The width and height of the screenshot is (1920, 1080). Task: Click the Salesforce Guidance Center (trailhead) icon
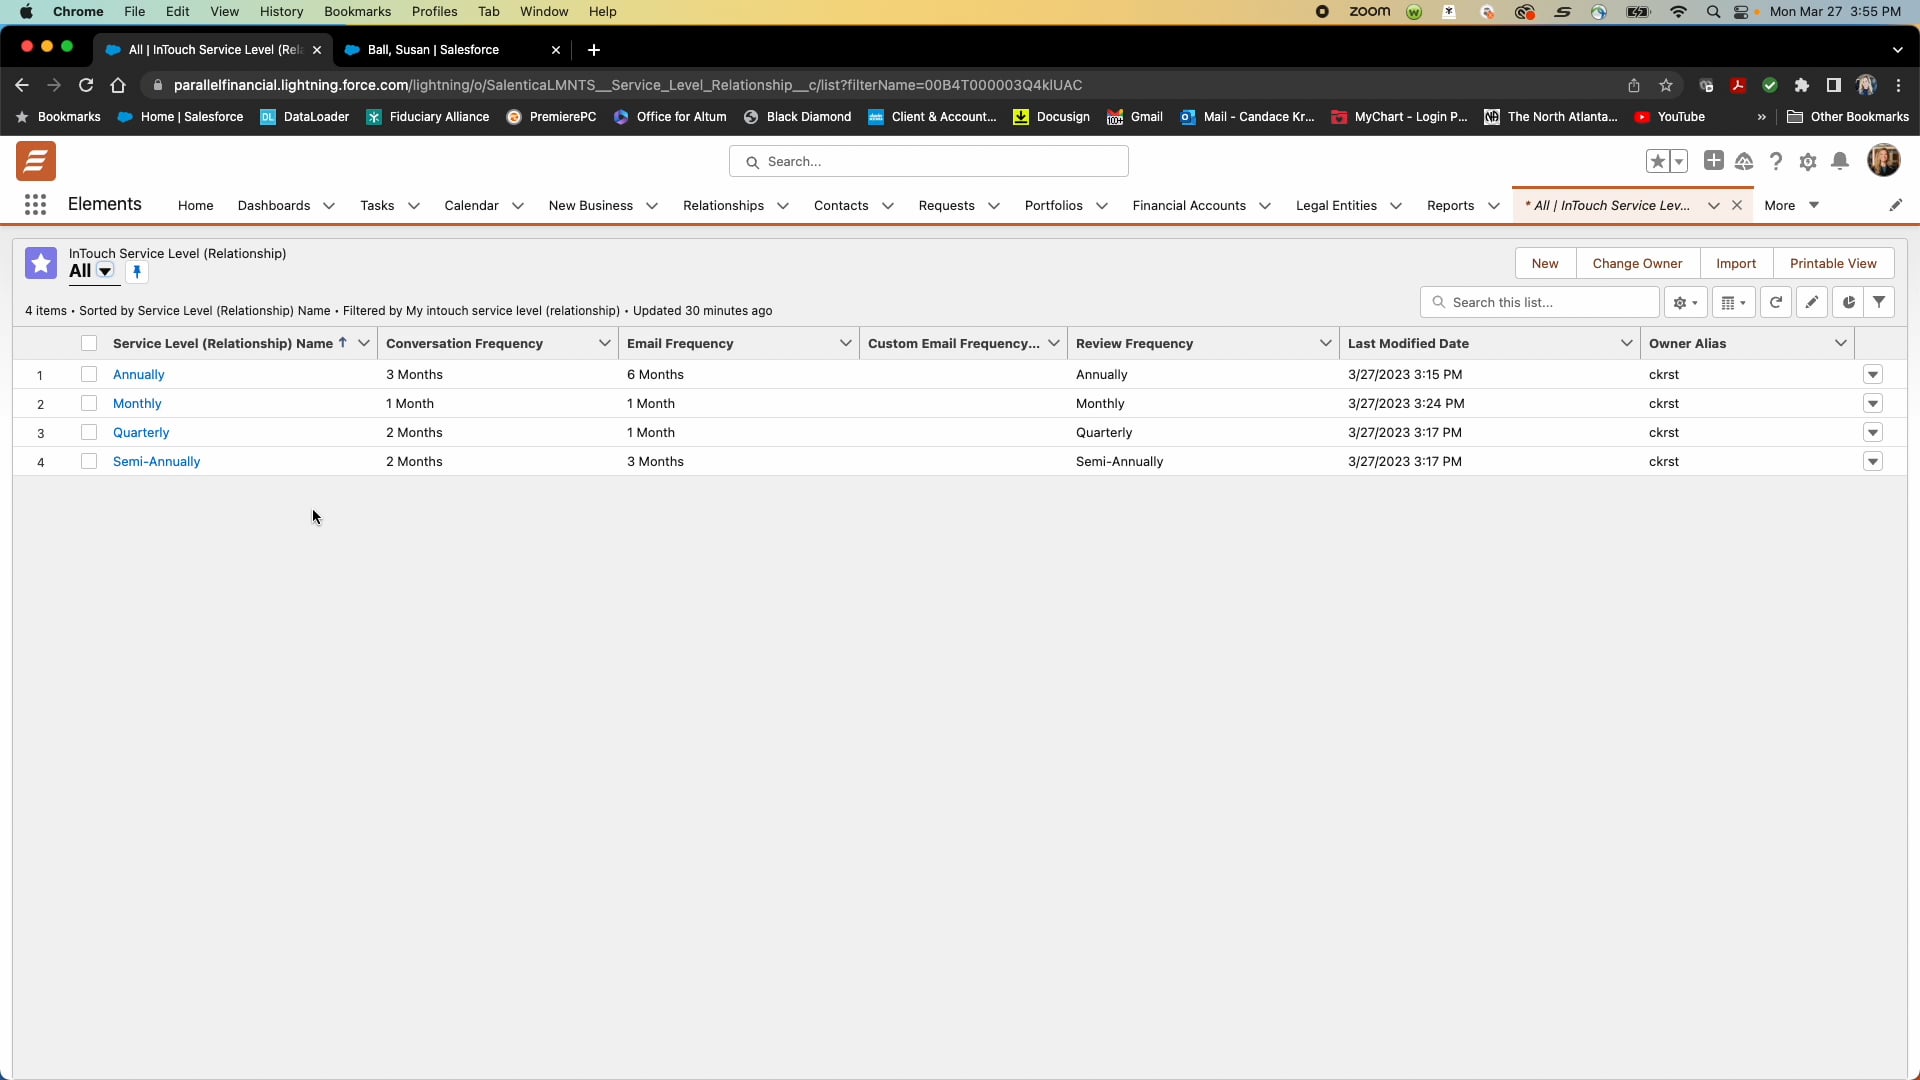click(1744, 161)
